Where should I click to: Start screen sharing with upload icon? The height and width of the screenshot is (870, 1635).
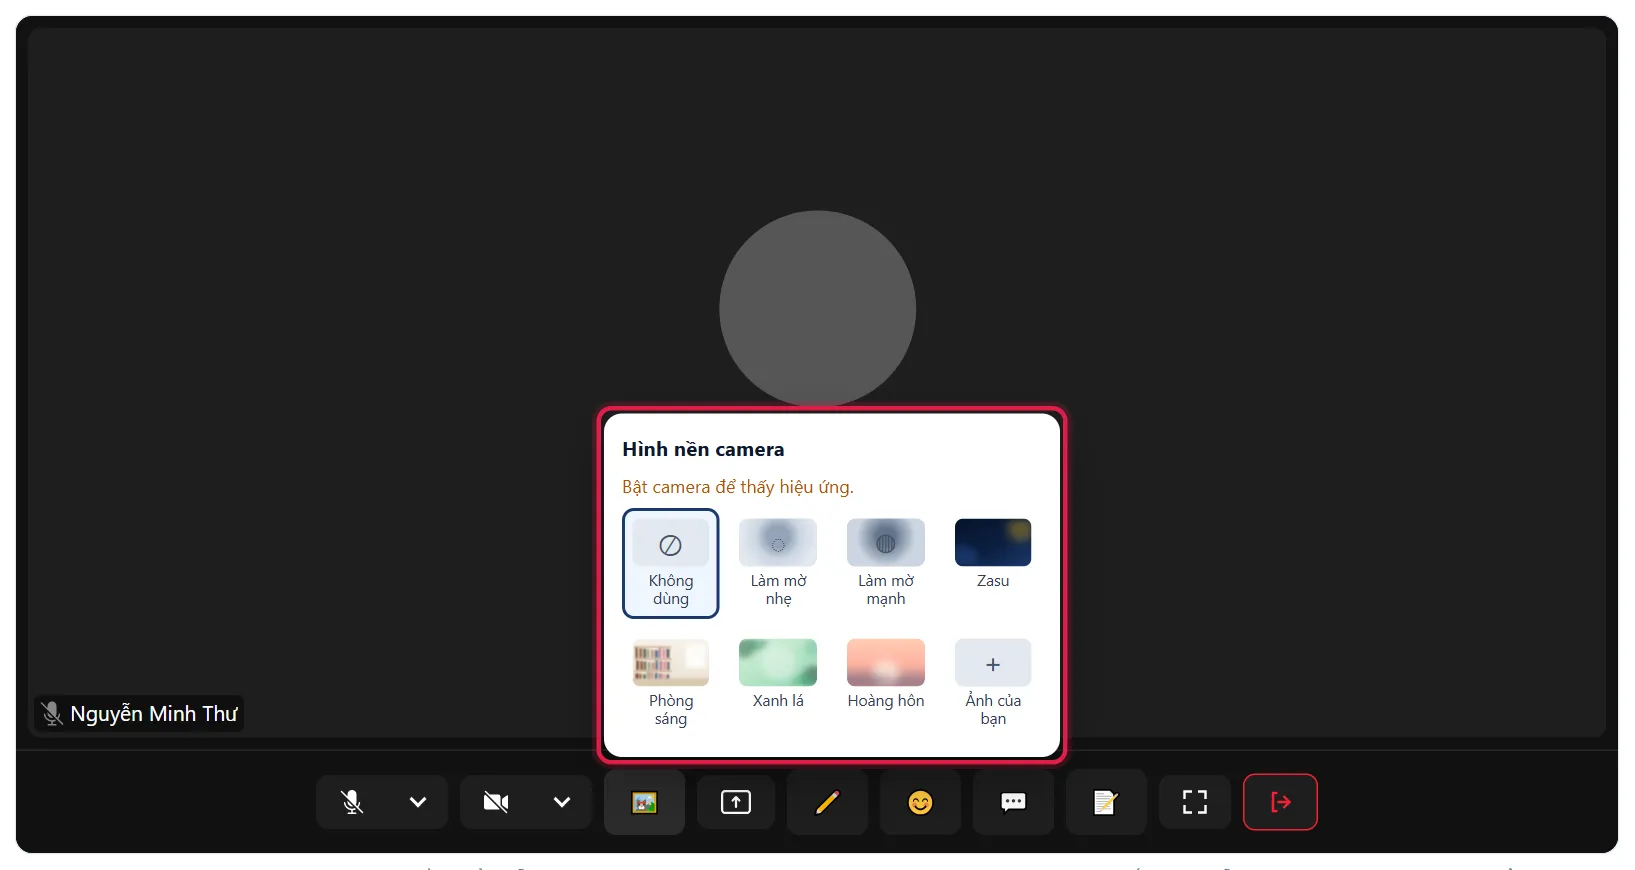pyautogui.click(x=736, y=802)
